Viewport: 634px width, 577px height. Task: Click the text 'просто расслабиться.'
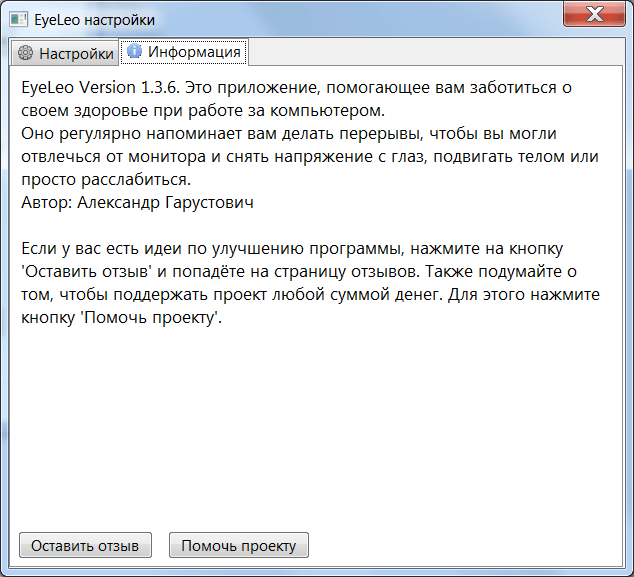pyautogui.click(x=106, y=180)
